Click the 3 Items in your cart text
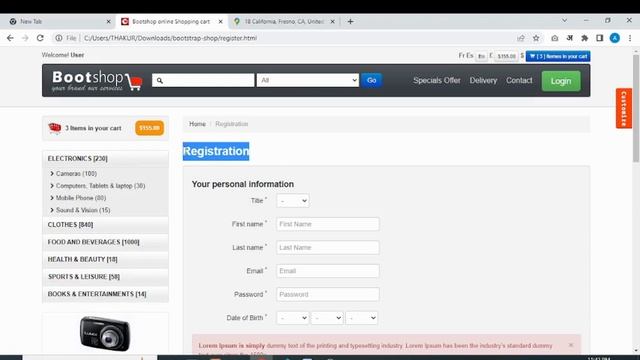This screenshot has height=360, width=640. 93,128
